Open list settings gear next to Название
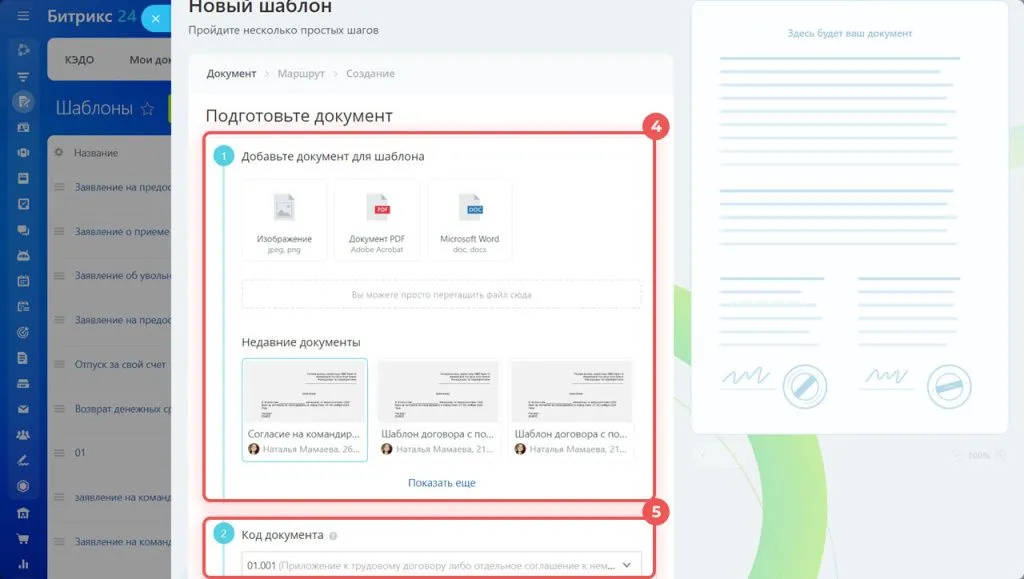 [x=59, y=153]
